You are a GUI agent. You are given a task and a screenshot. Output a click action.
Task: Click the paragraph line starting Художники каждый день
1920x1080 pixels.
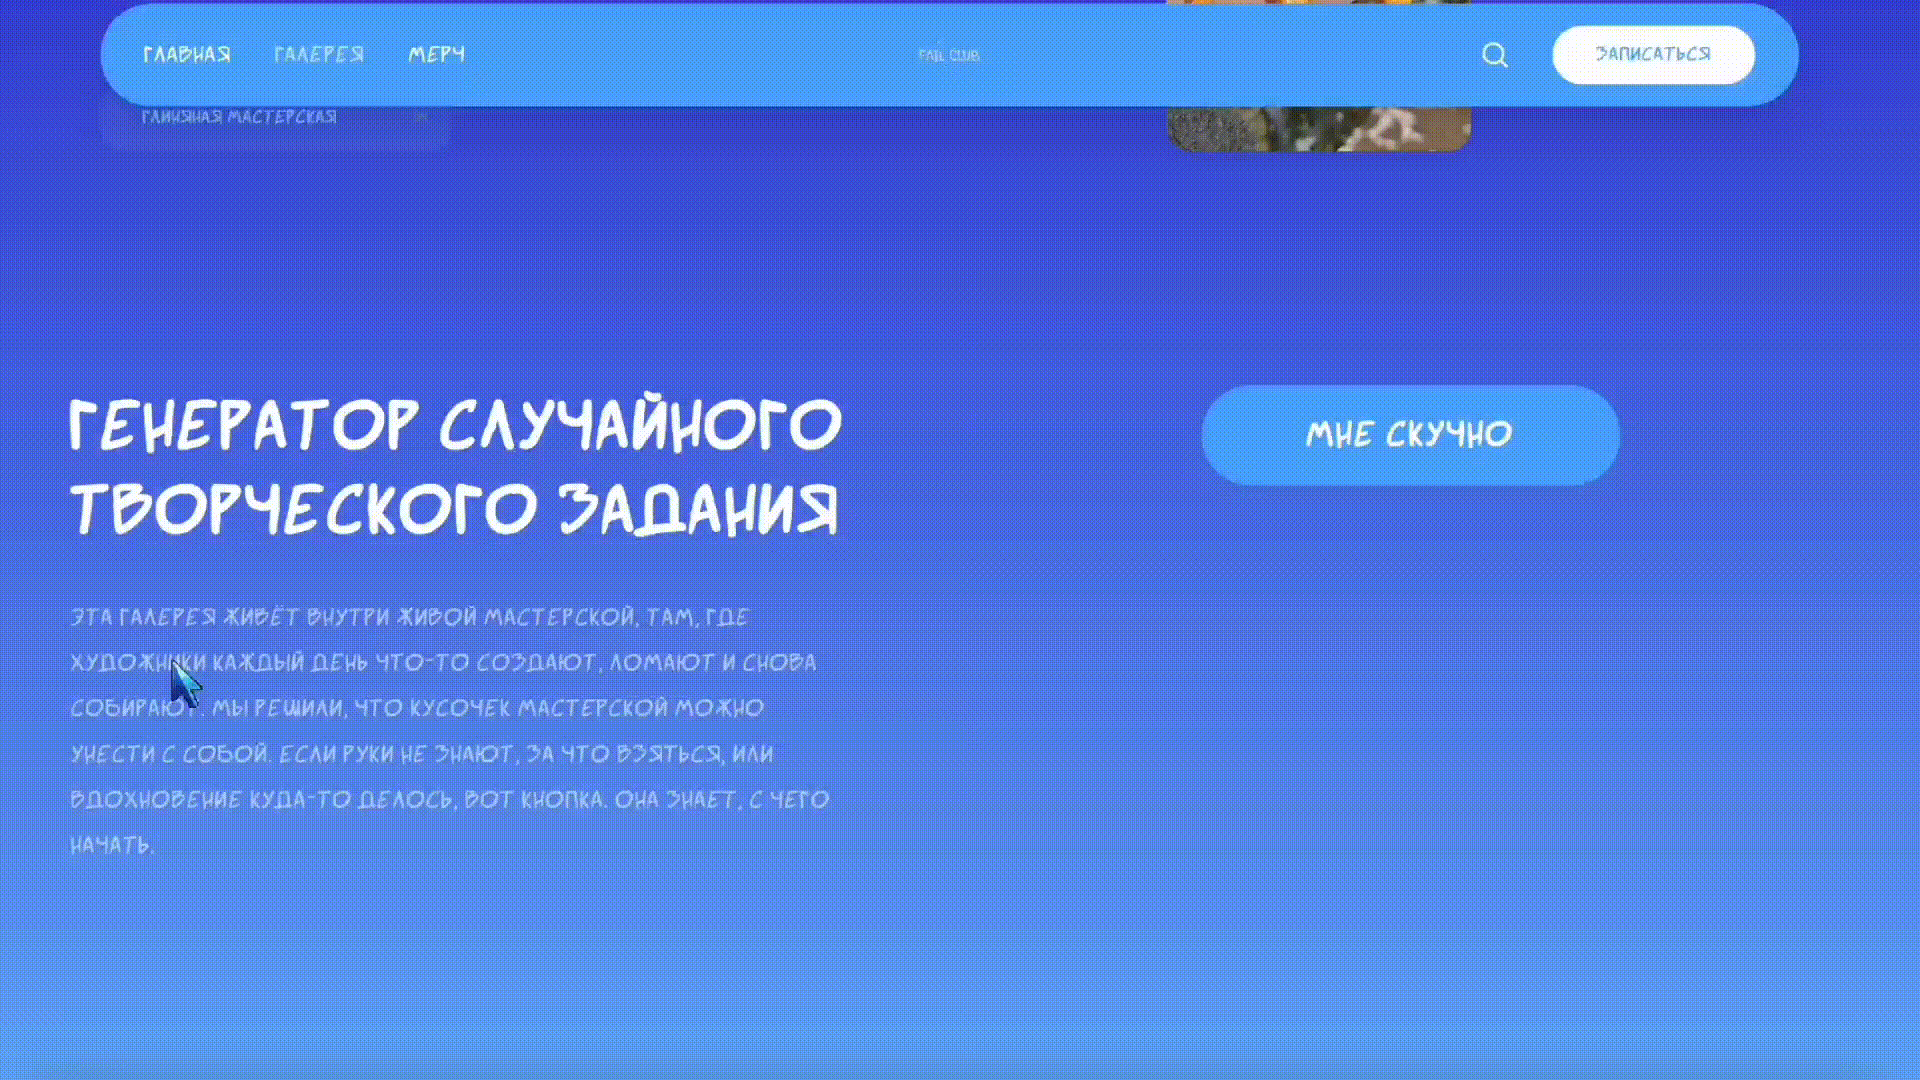[443, 662]
